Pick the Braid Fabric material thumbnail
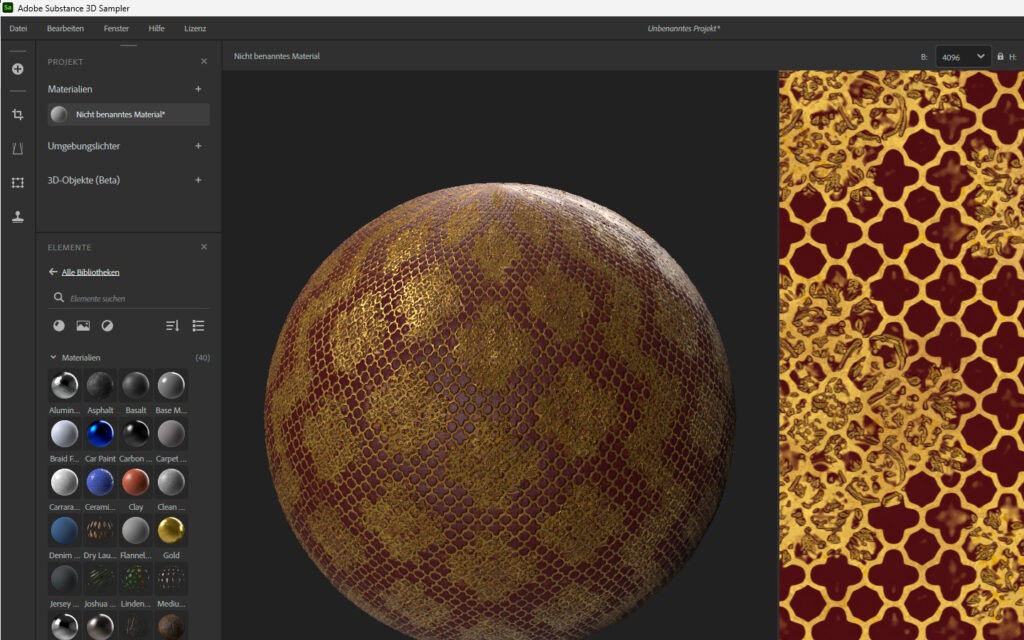This screenshot has height=640, width=1024. 65,434
